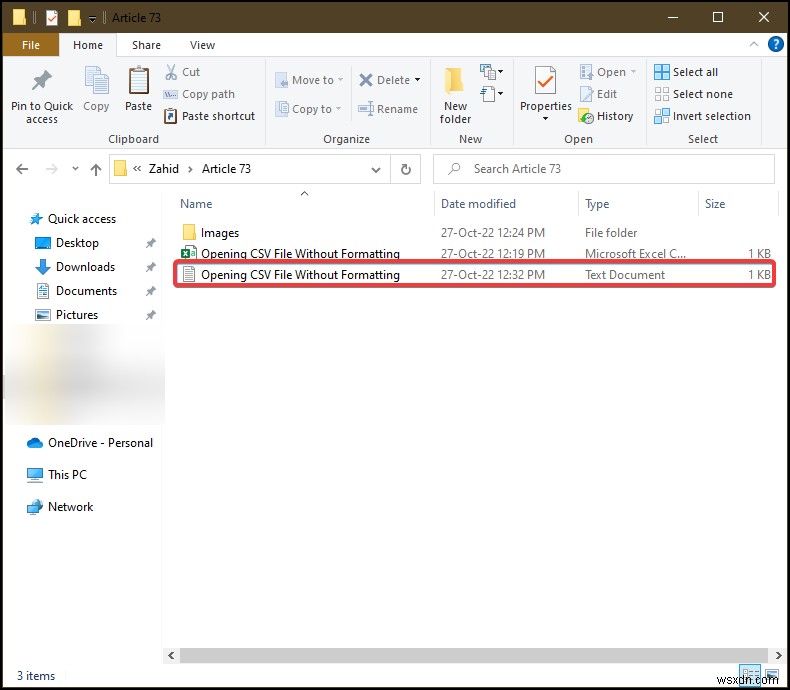Switch to Large icons view in status bar
The image size is (790, 690).
click(771, 673)
